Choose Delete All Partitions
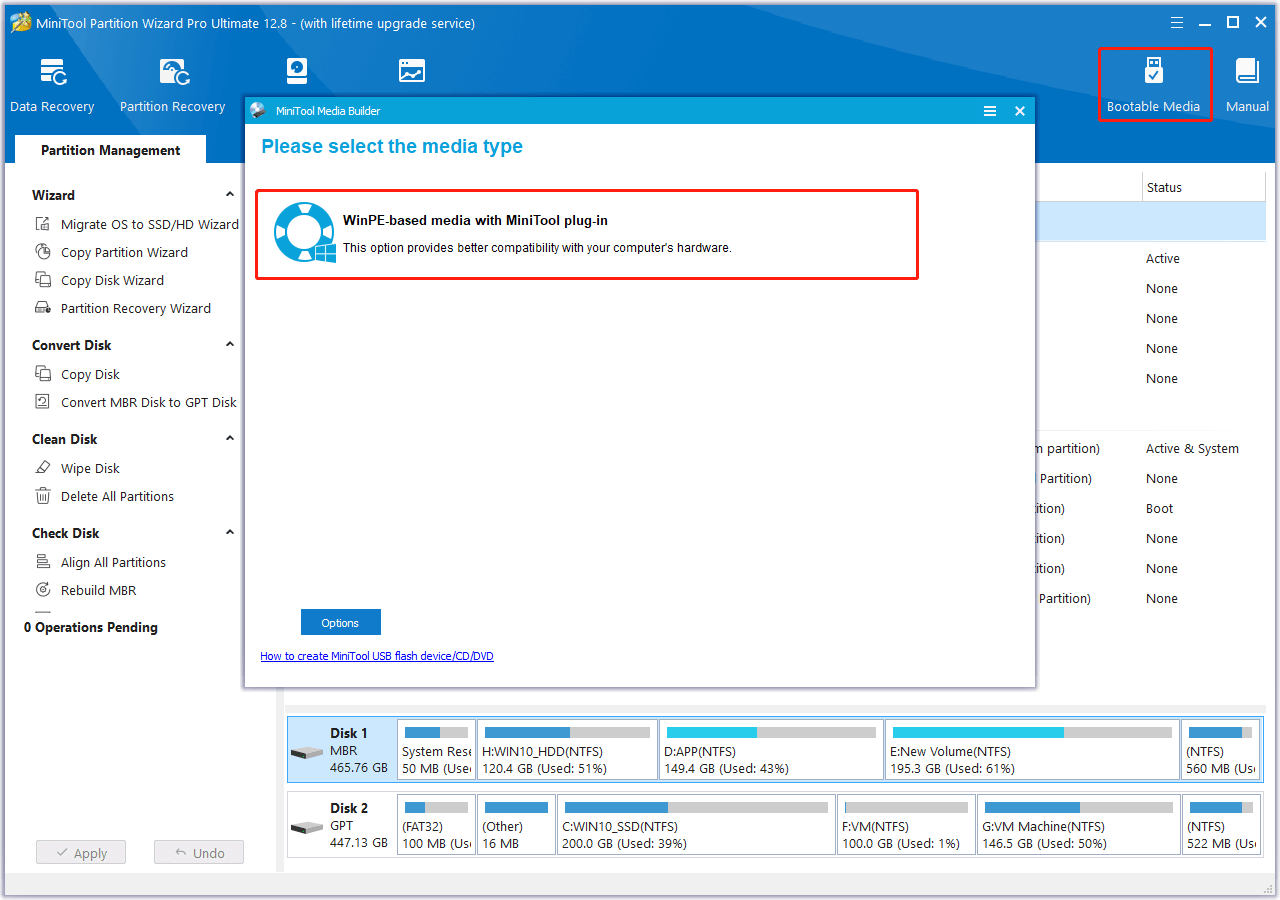1280x900 pixels. [105, 496]
